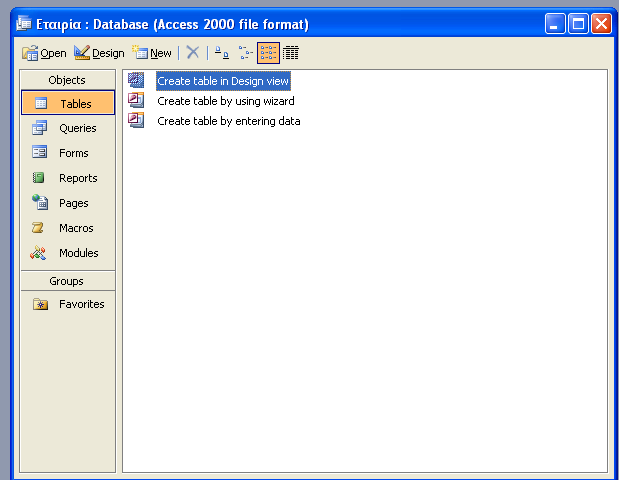The width and height of the screenshot is (619, 480).
Task: Minimize the Database window
Action: click(555, 24)
